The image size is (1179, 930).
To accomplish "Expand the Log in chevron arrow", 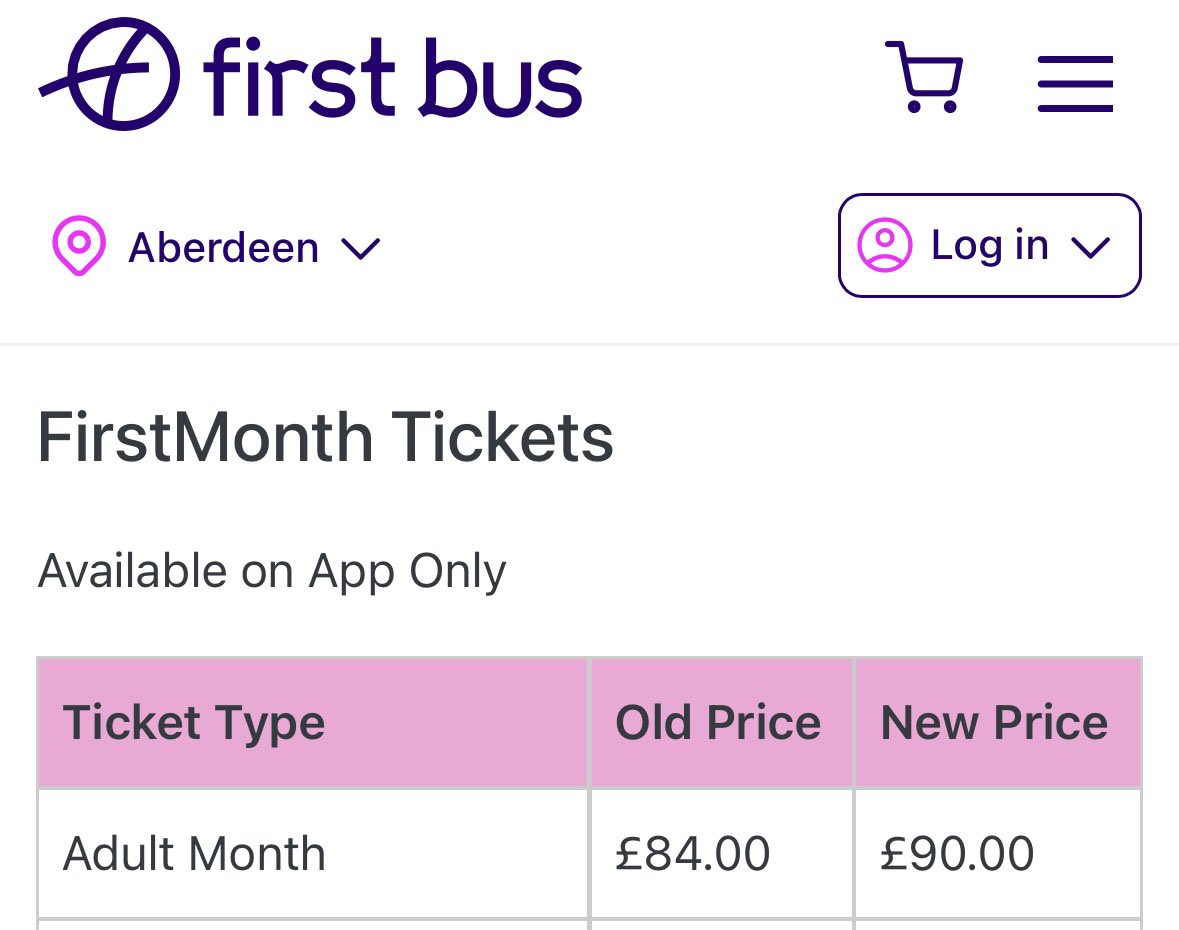I will pos(1089,247).
